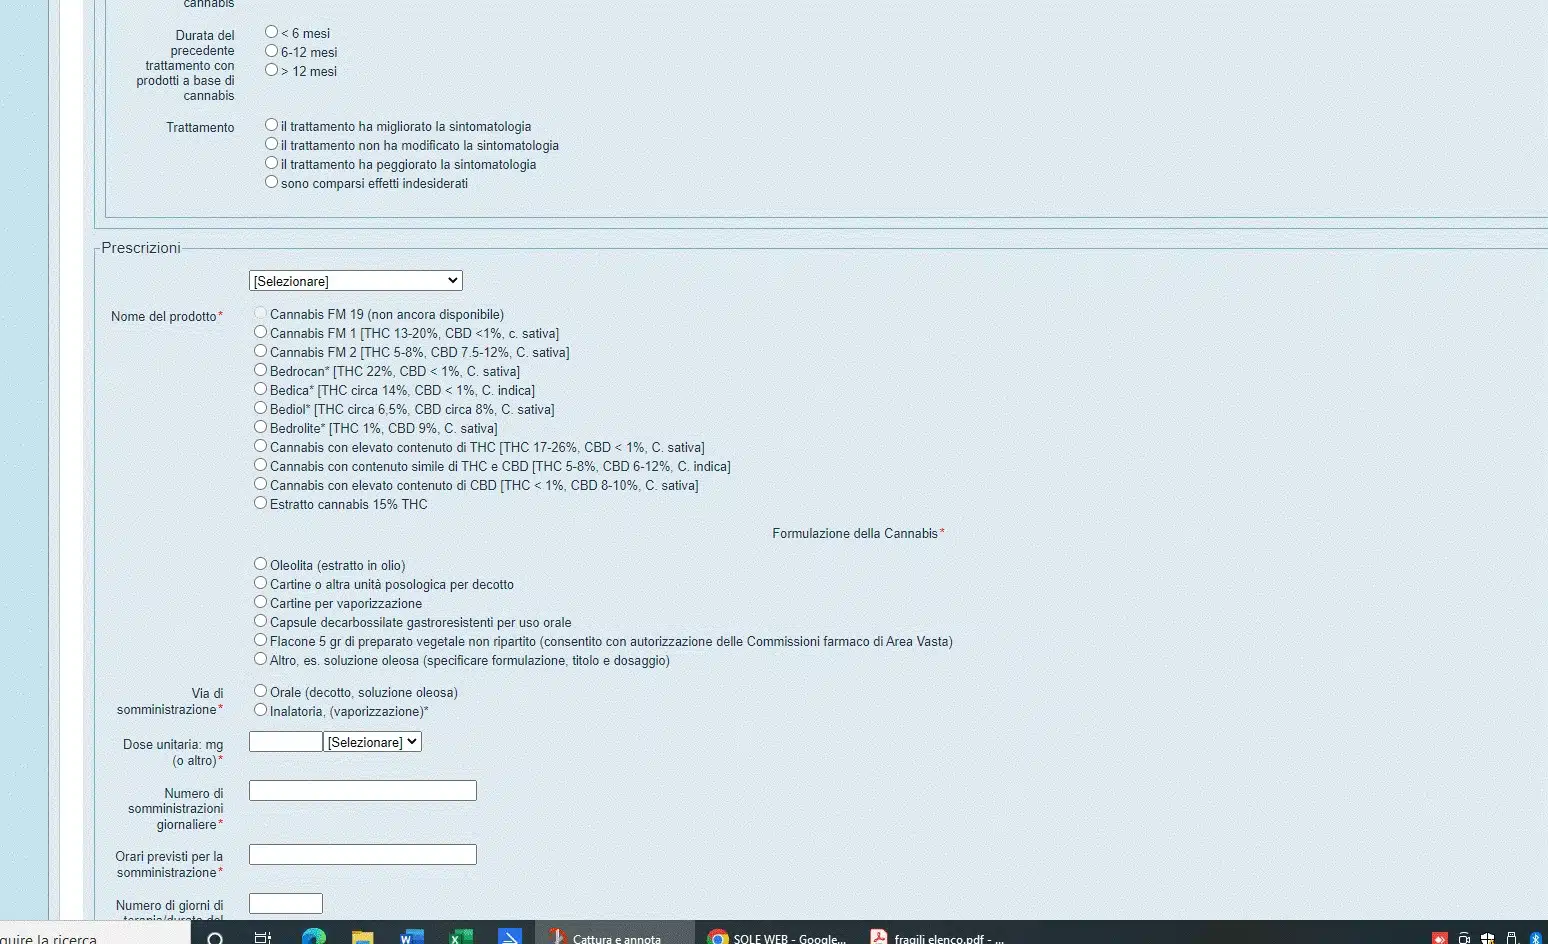
Task: Open Task View from the taskbar
Action: coord(263,938)
